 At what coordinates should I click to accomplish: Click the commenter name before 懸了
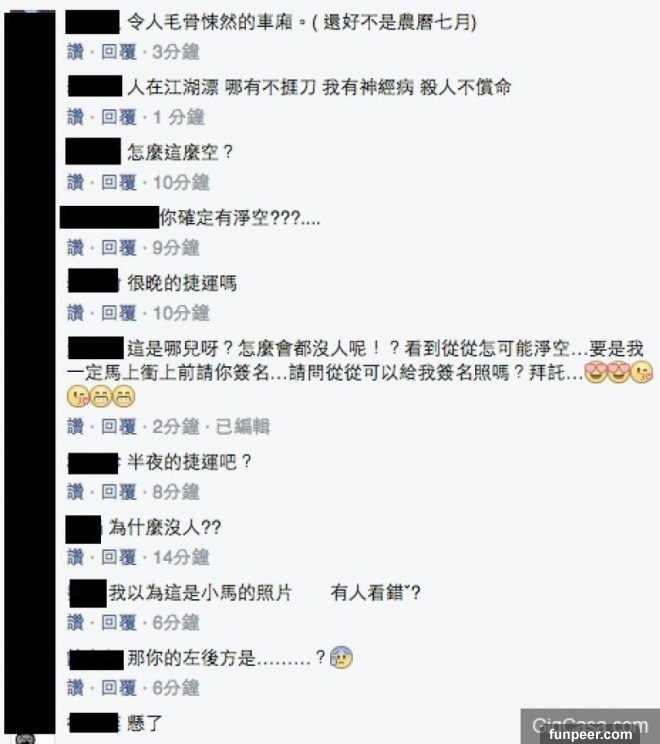(x=93, y=723)
